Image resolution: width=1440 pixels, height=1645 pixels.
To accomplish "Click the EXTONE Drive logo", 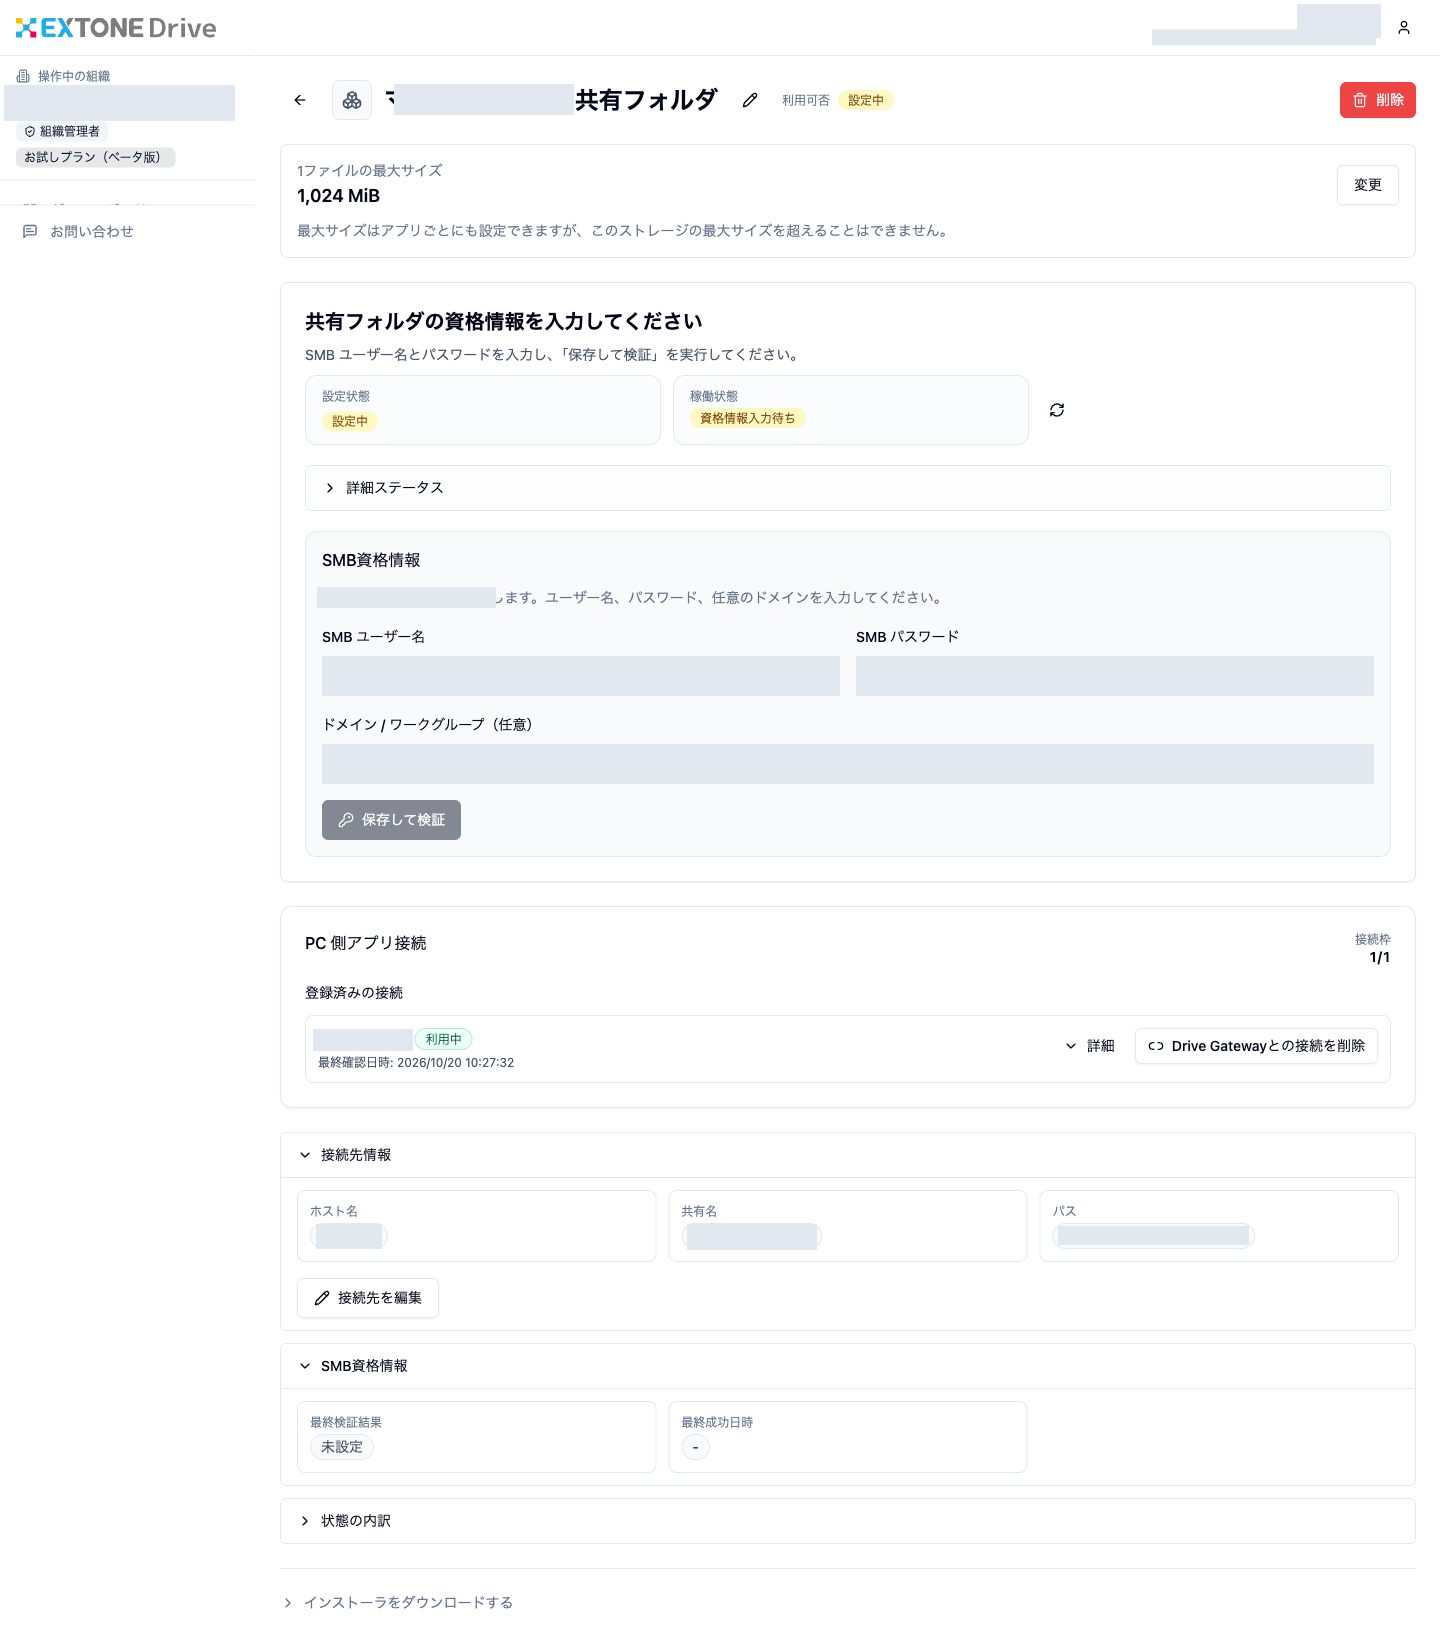I will 116,28.
